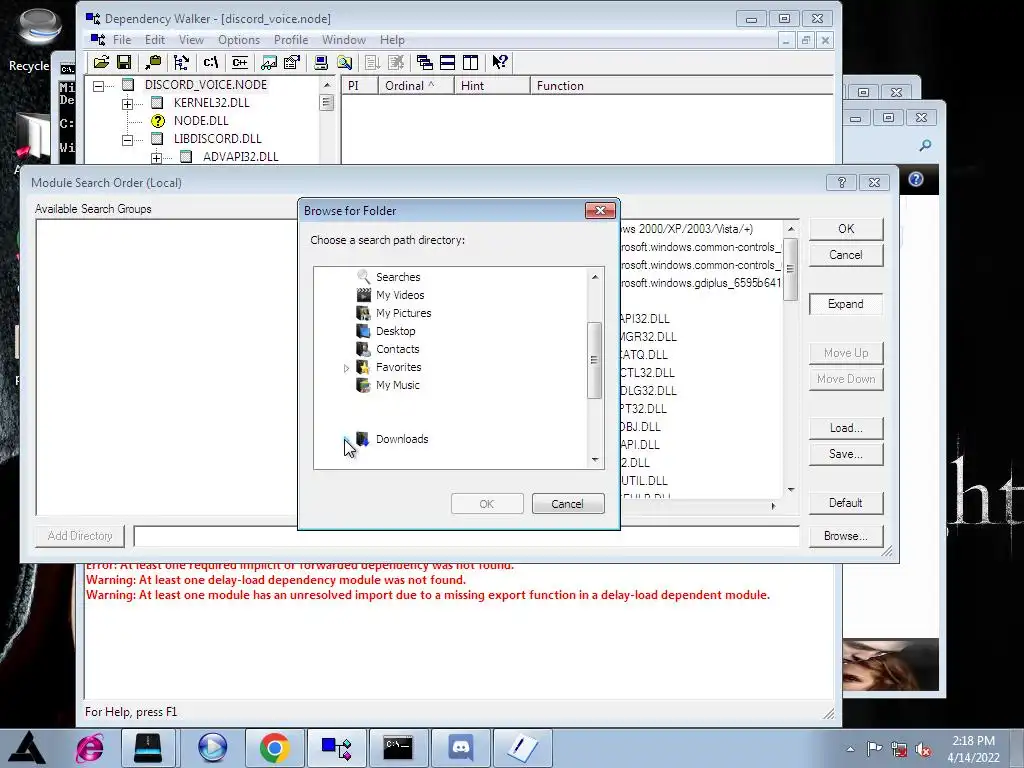This screenshot has width=1024, height=768.
Task: Click the folder list scroll down arrow
Action: tap(594, 460)
